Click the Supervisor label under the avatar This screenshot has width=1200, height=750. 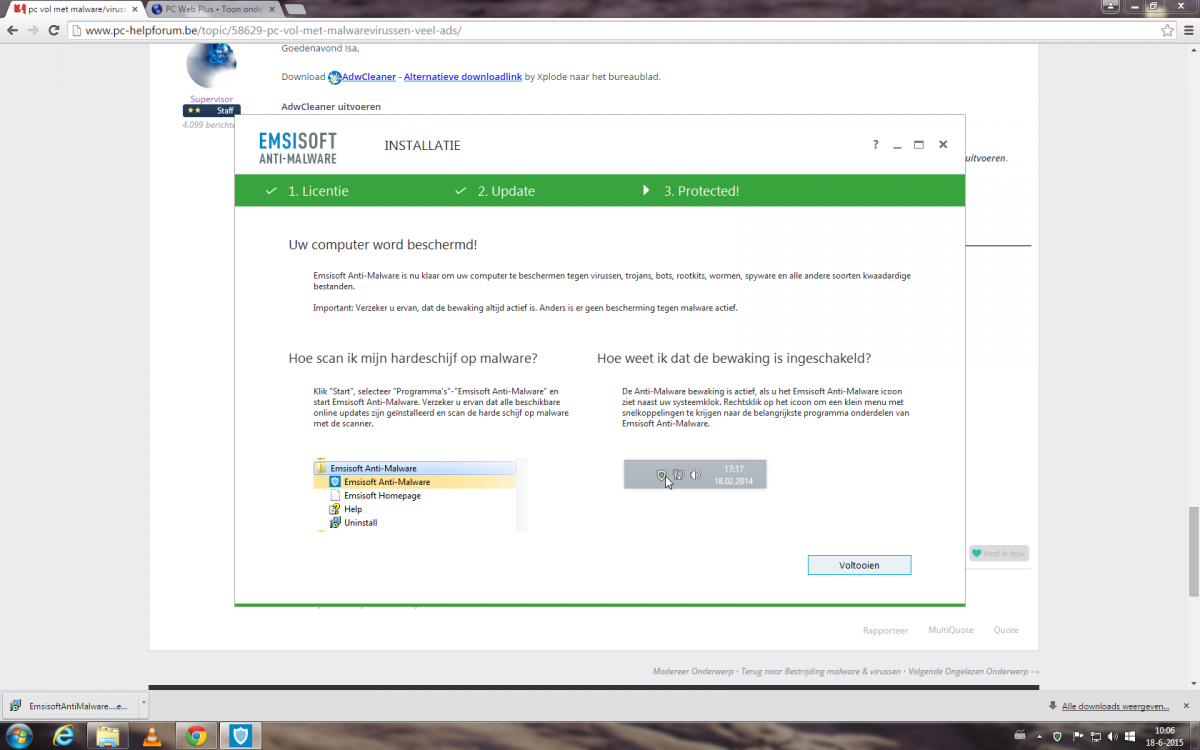coord(211,99)
